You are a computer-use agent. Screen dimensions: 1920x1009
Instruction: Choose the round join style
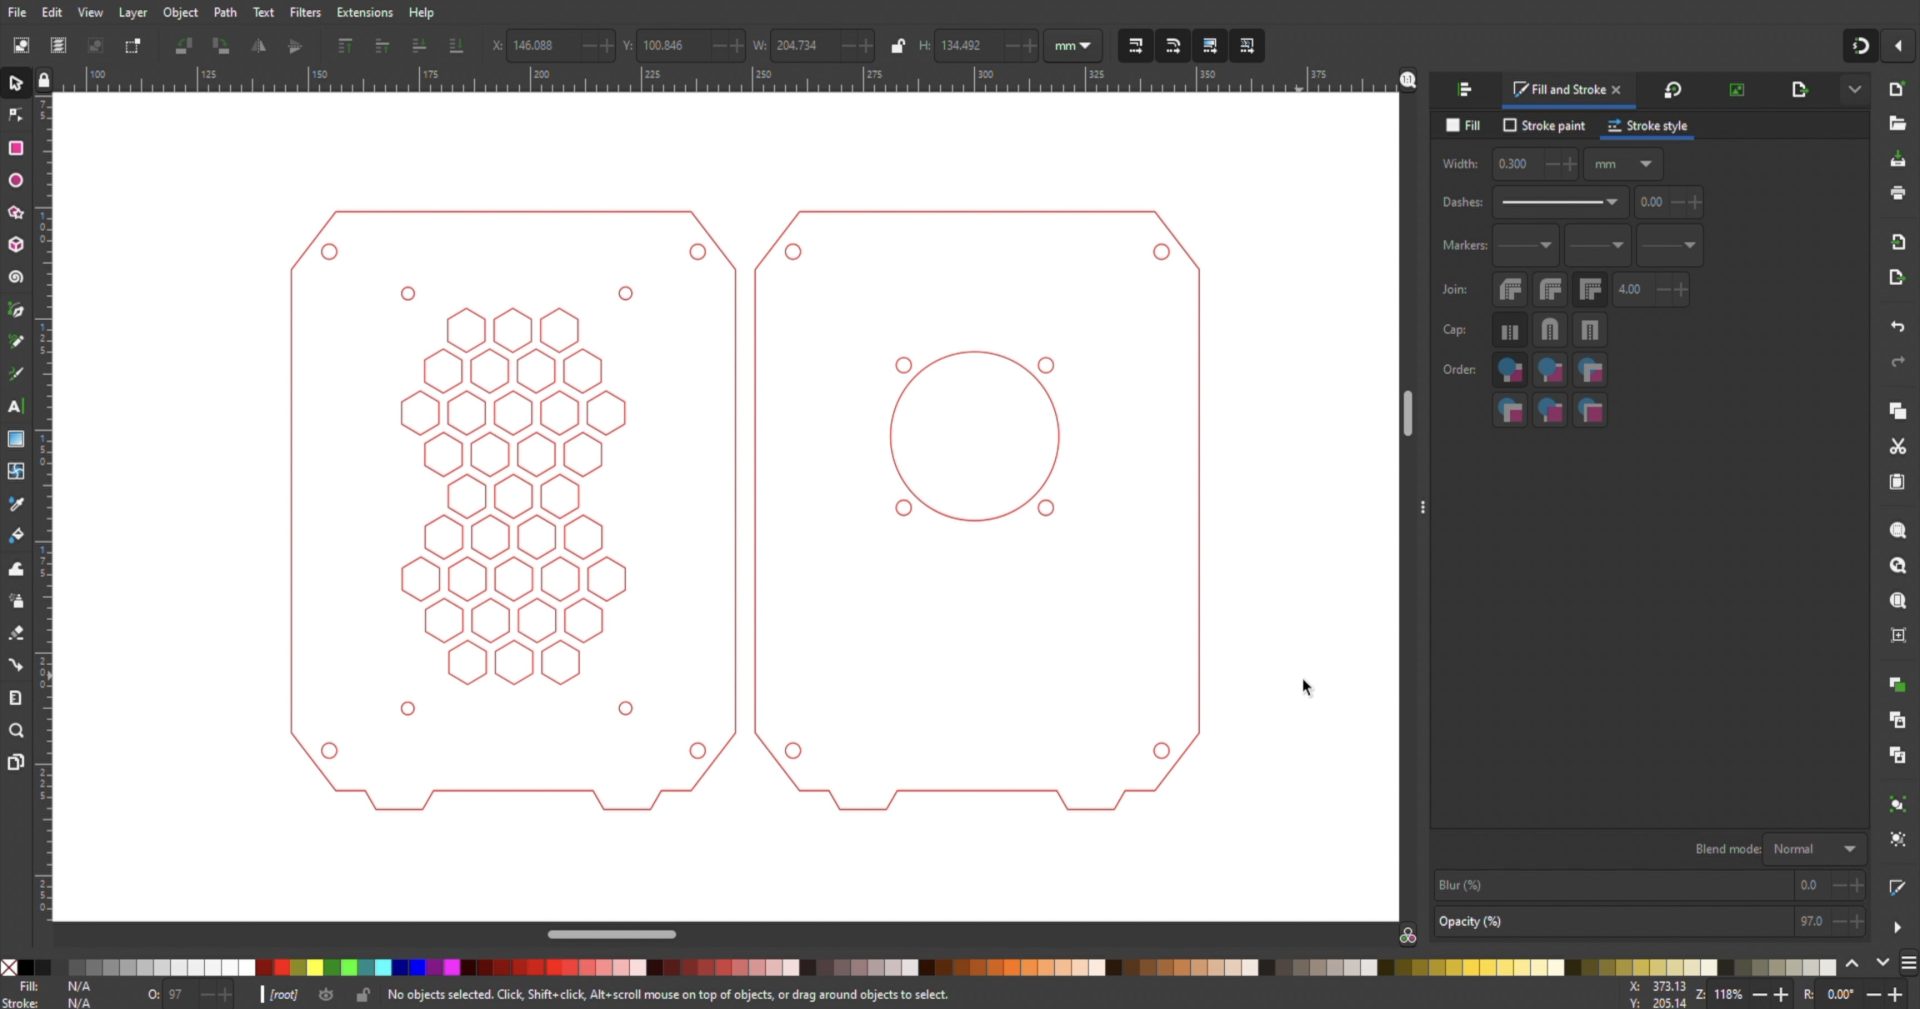coord(1550,290)
